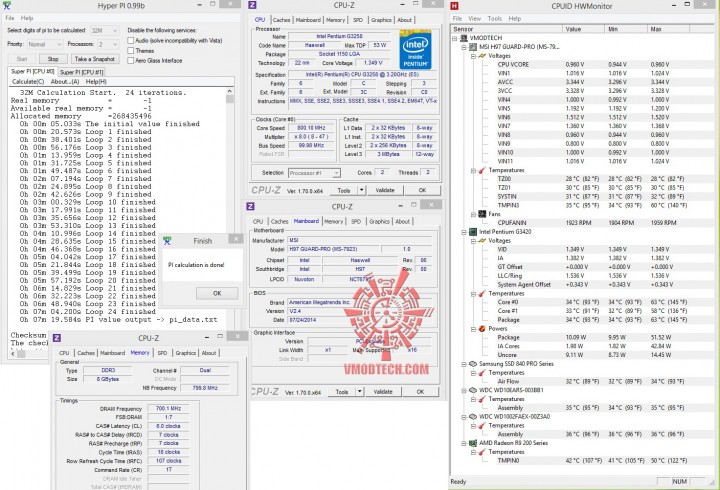The image size is (720, 490).
Task: Toggle the Aero Glass Interface checkbox
Action: click(131, 61)
